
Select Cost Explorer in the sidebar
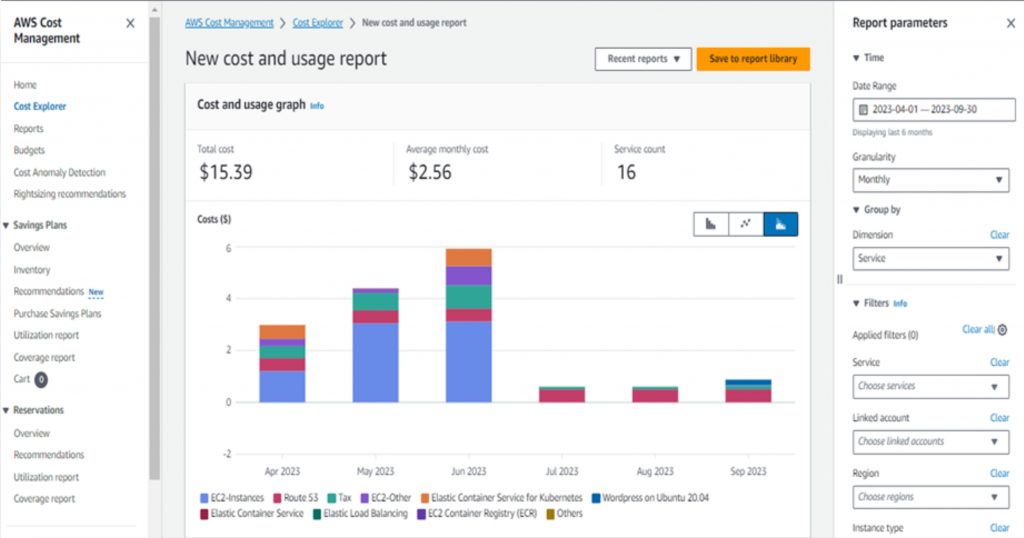[x=40, y=106]
